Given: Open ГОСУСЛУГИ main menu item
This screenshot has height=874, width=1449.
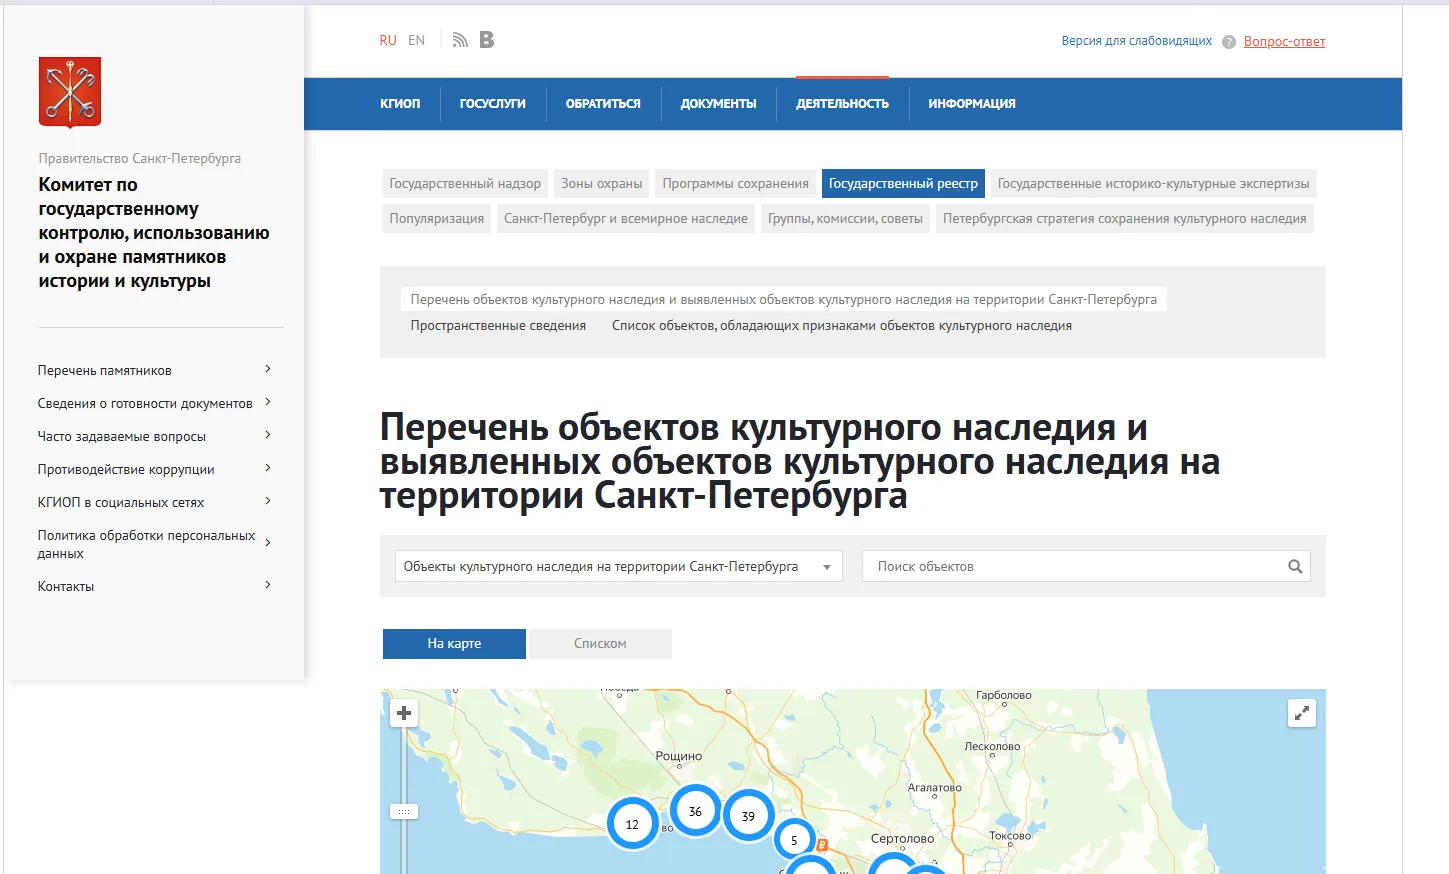Looking at the screenshot, I should click(492, 104).
